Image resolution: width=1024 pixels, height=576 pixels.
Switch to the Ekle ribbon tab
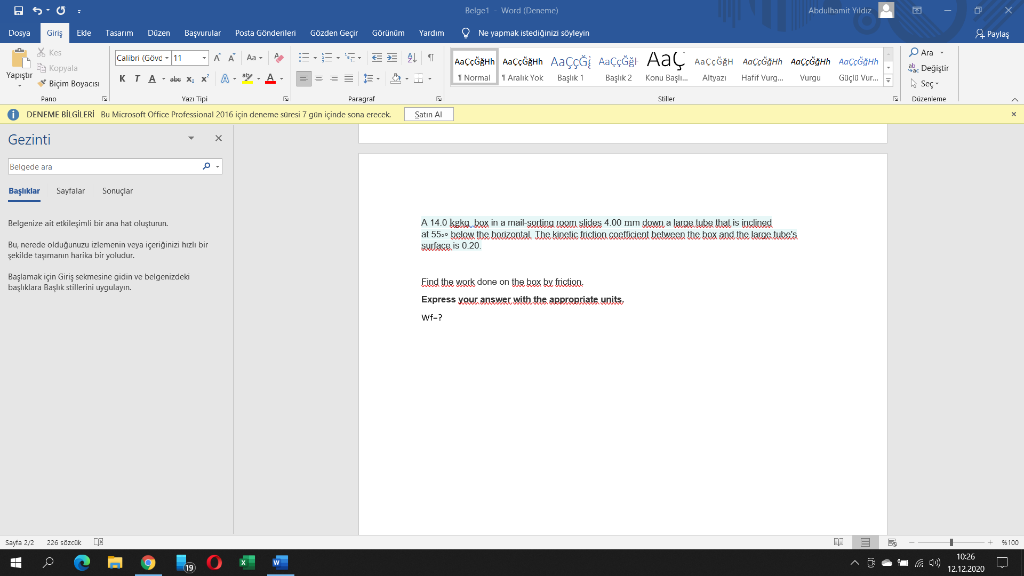(84, 33)
